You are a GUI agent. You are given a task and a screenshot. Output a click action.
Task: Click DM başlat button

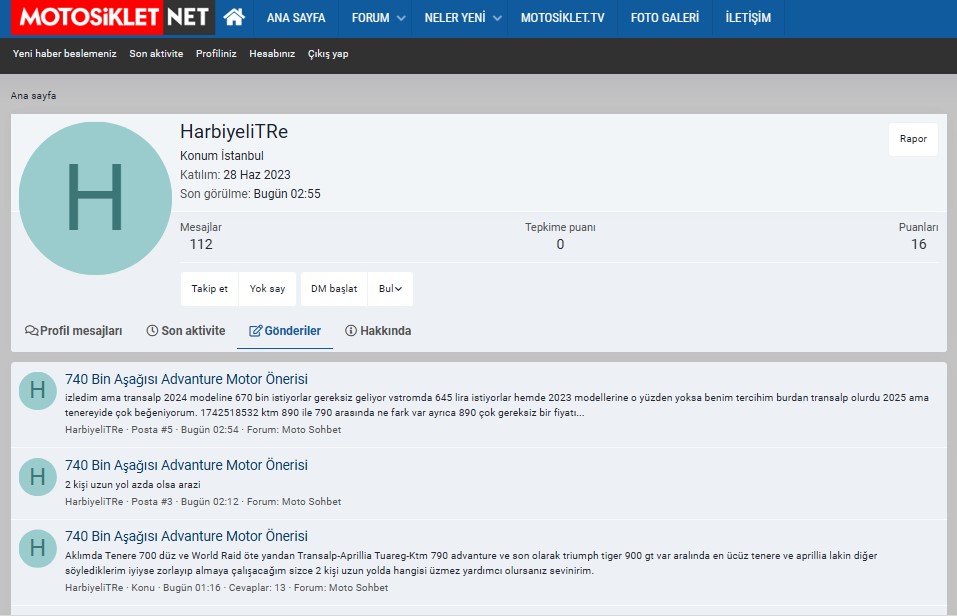pos(334,289)
